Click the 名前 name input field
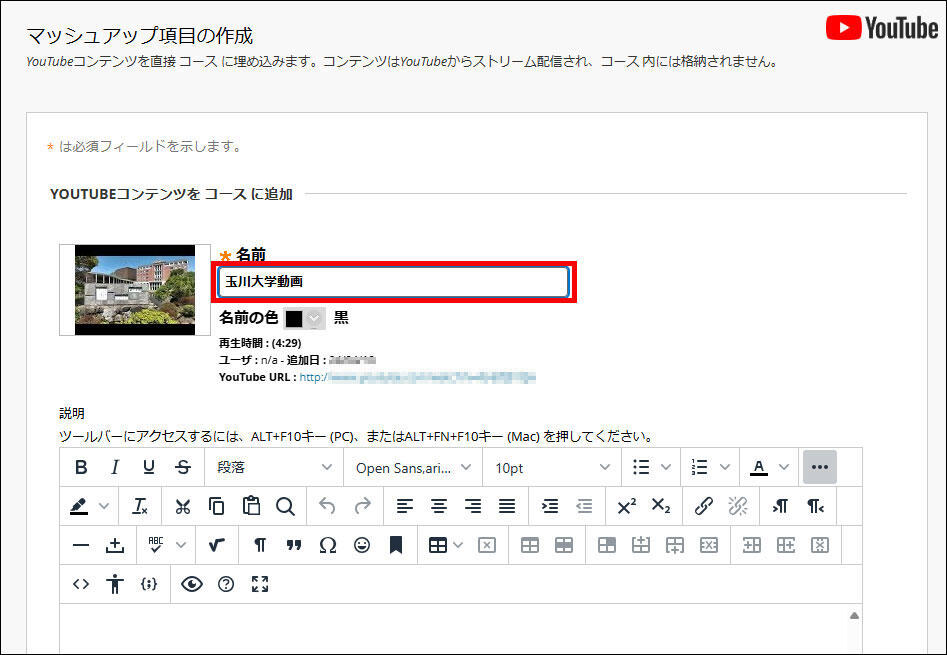 pyautogui.click(x=393, y=281)
